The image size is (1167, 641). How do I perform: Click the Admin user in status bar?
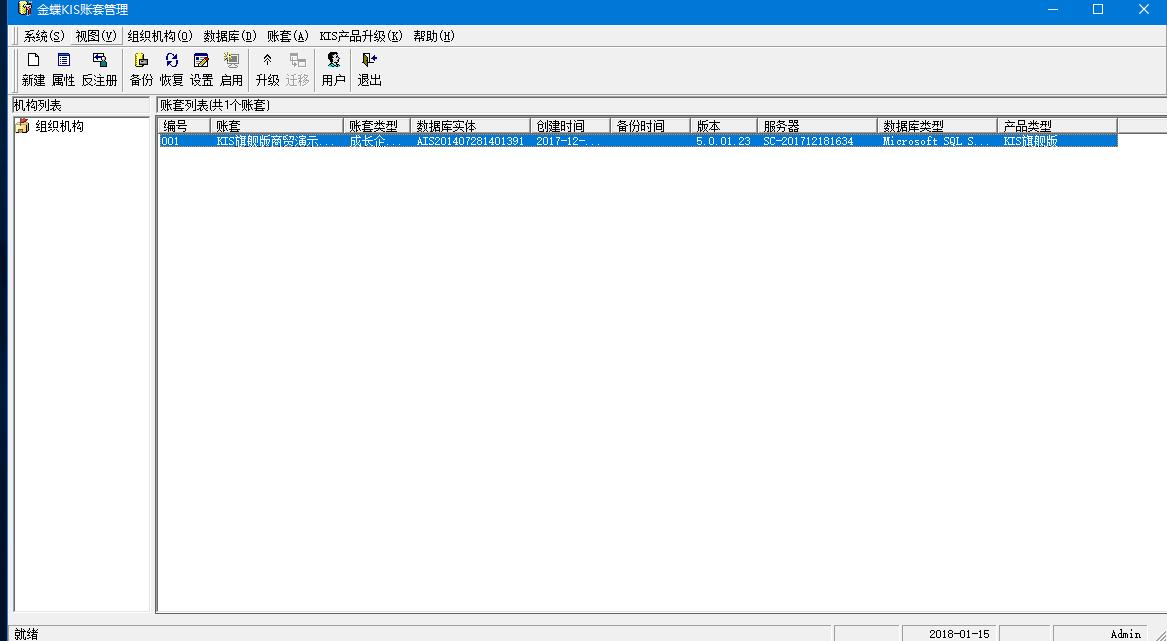(1125, 634)
